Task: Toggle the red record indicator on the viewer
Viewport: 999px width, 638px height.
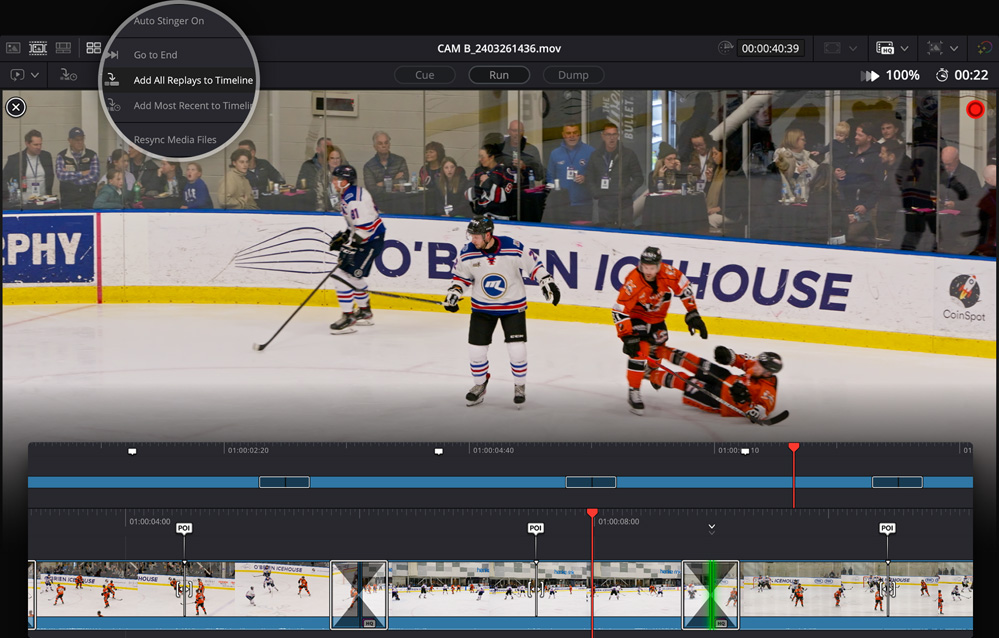Action: 975,109
